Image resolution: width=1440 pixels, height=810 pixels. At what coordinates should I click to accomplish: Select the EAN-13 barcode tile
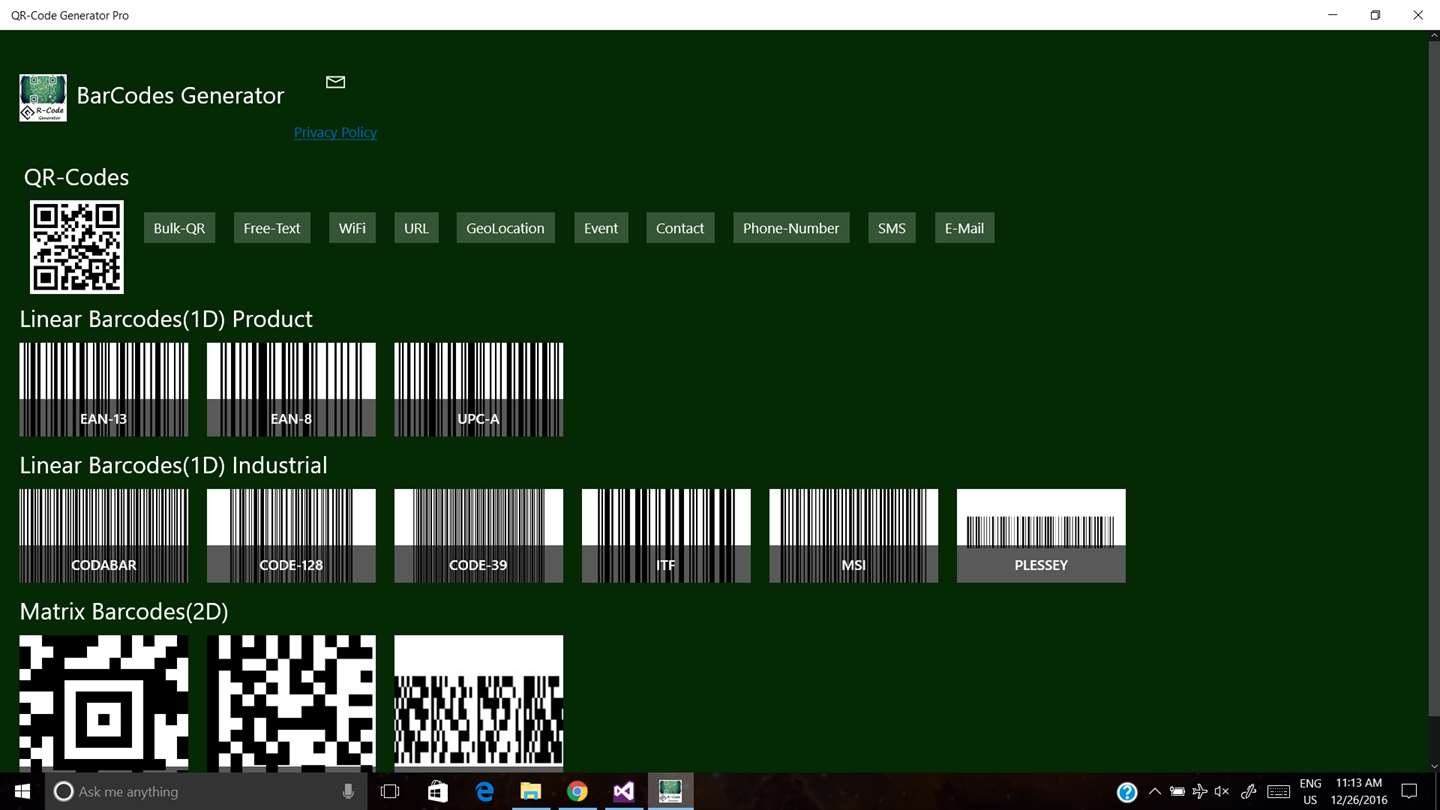(104, 389)
